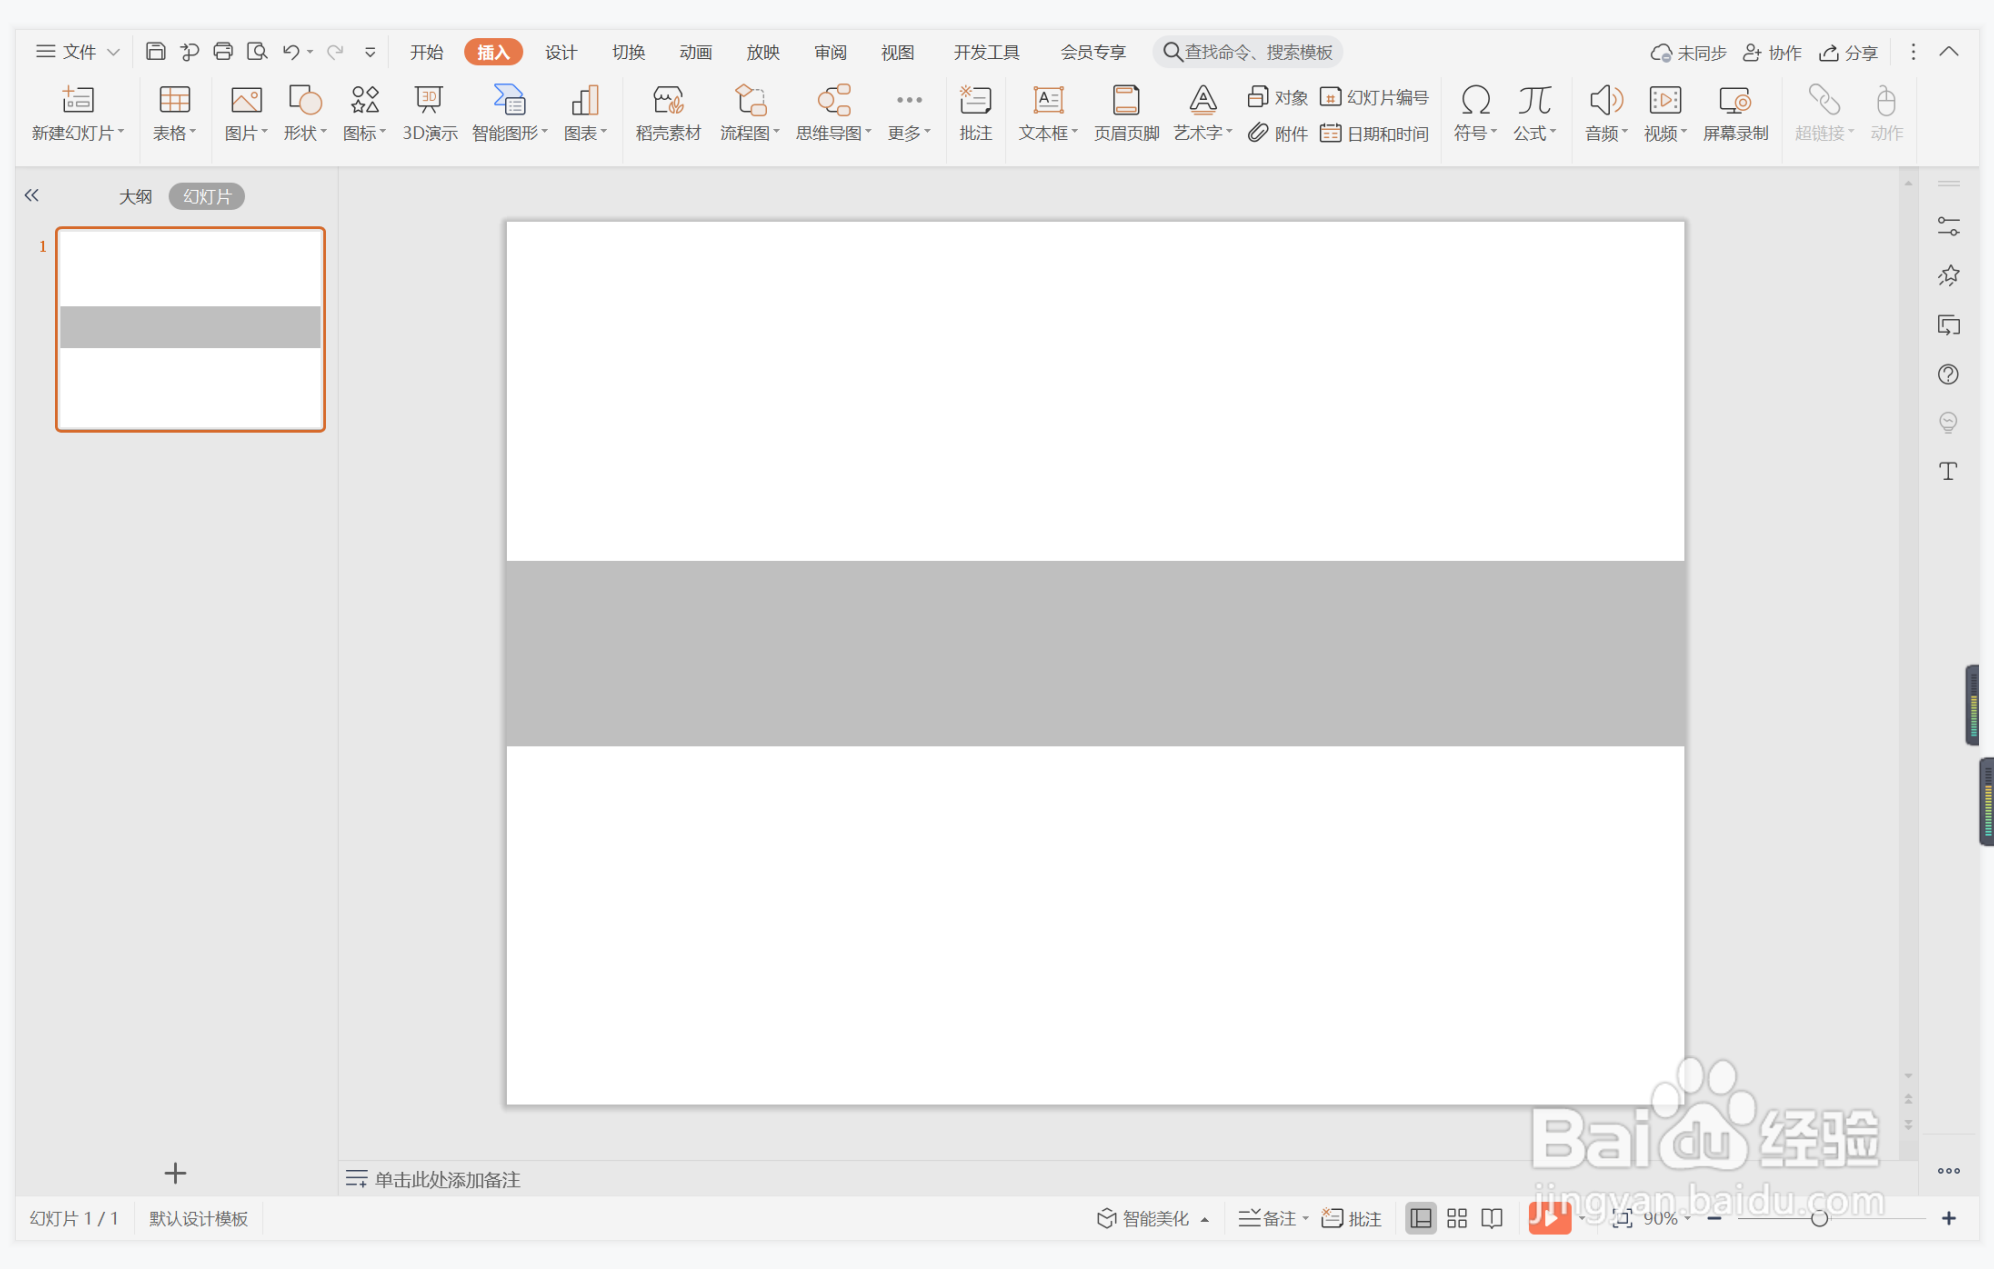Click the 3D演示 presentation icon
The width and height of the screenshot is (1994, 1269).
(429, 112)
